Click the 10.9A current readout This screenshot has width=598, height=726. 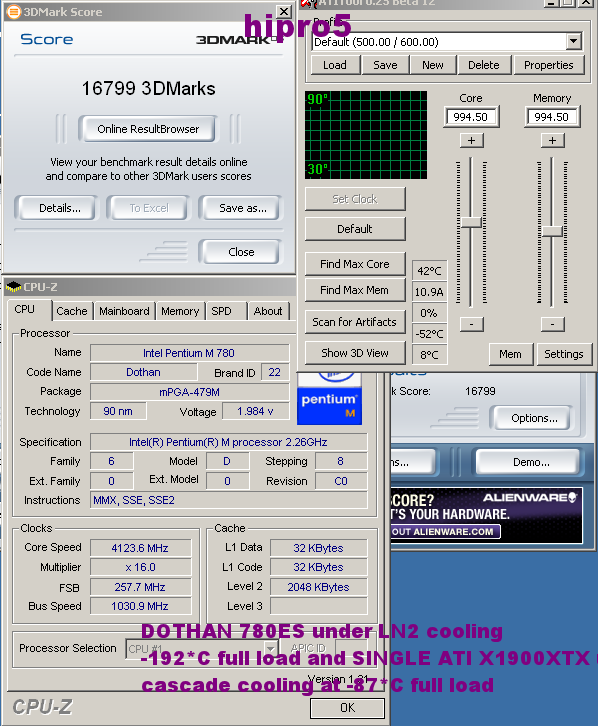click(x=430, y=292)
